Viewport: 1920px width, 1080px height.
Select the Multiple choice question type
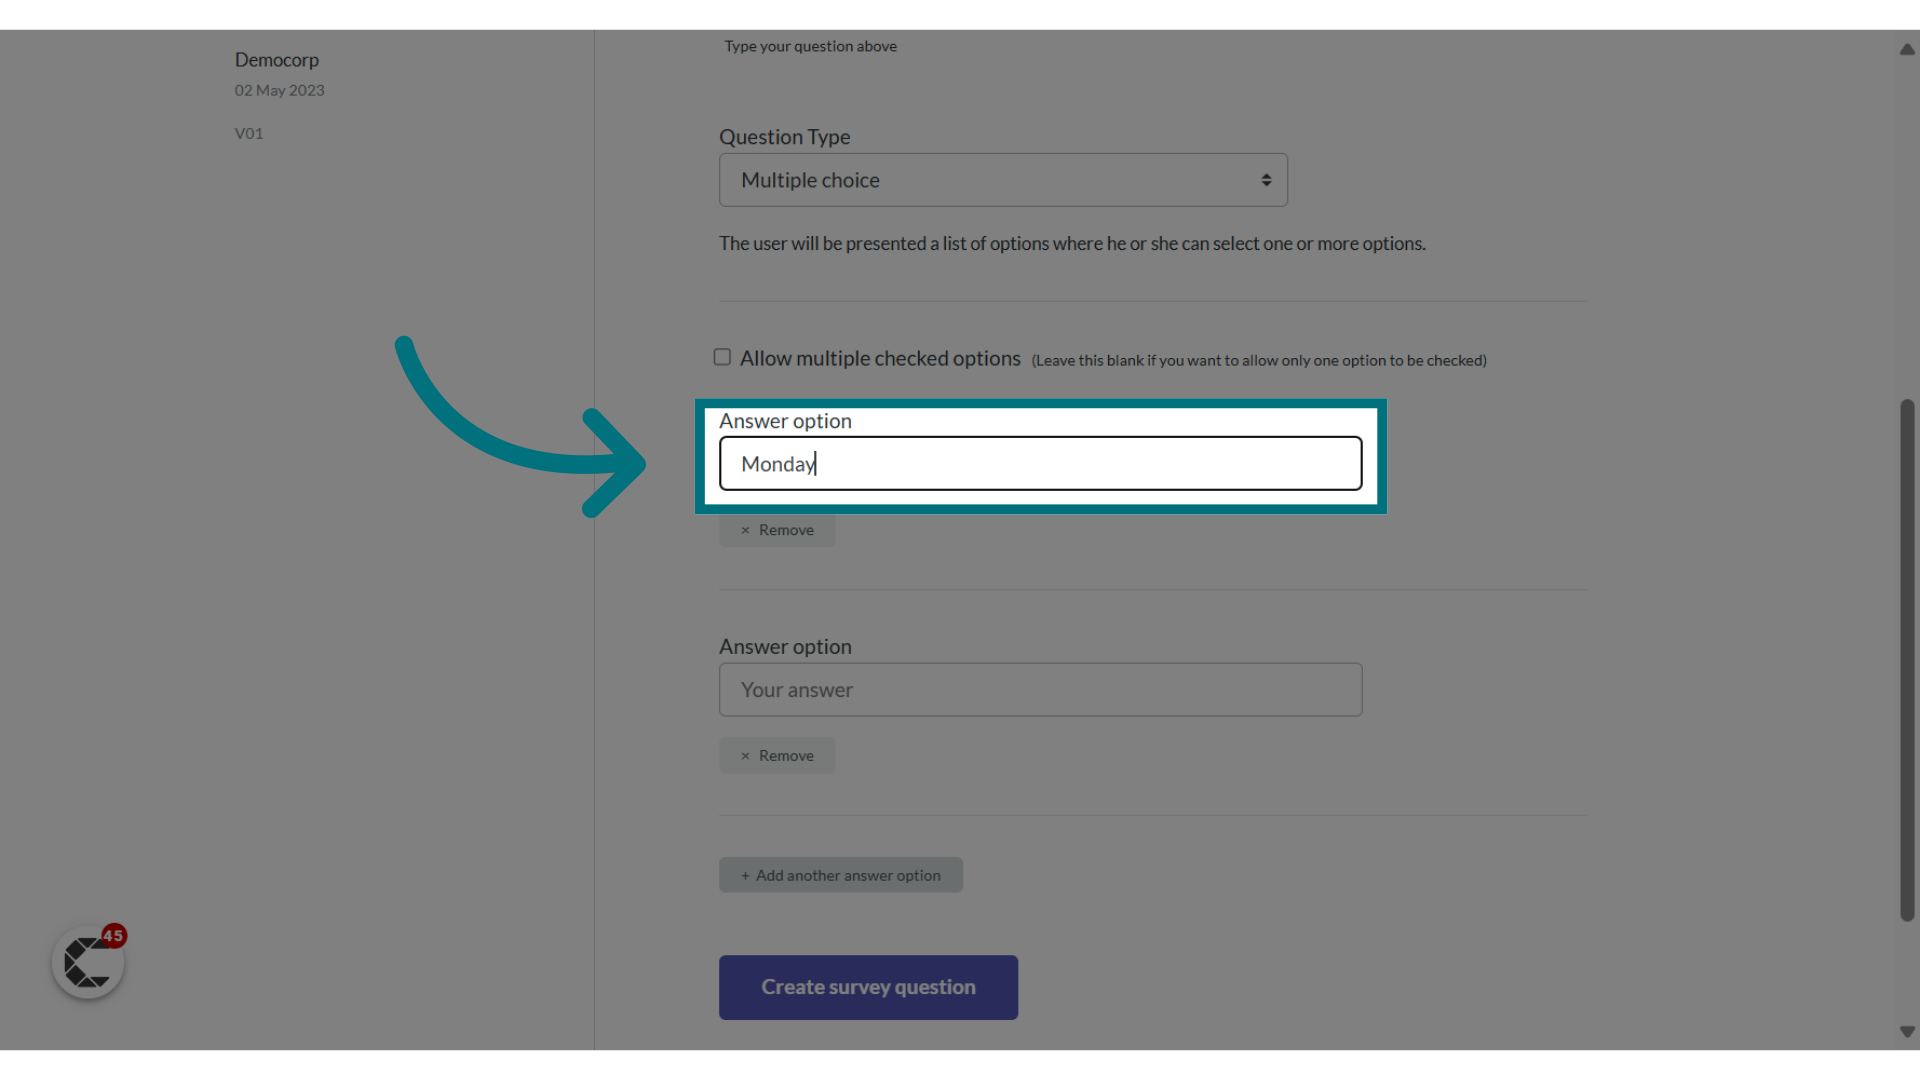click(x=1004, y=179)
